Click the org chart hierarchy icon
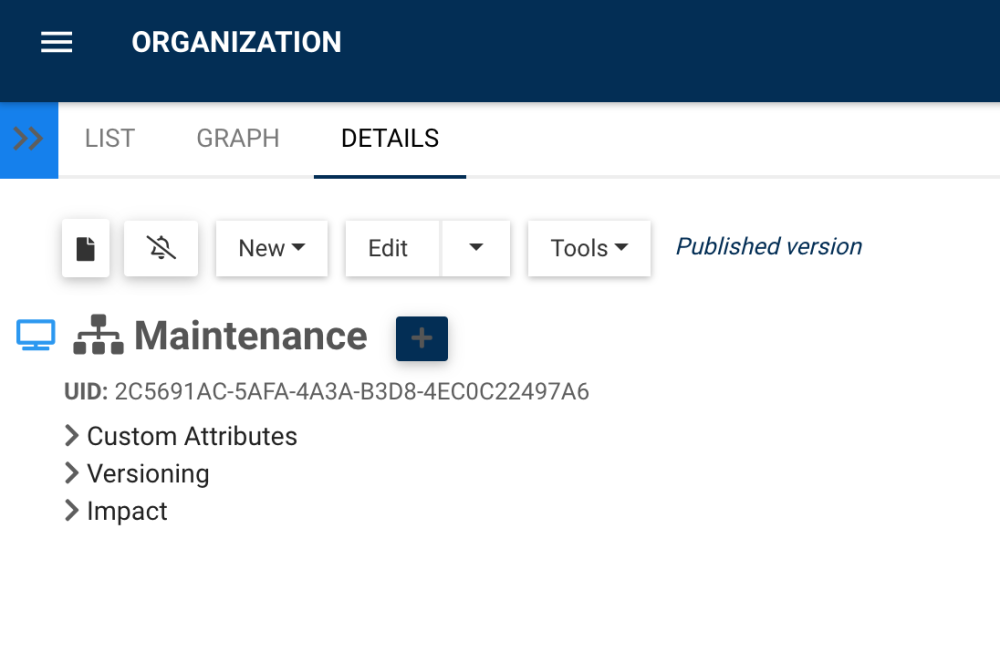Viewport: 1000px width, 653px height. pos(98,336)
